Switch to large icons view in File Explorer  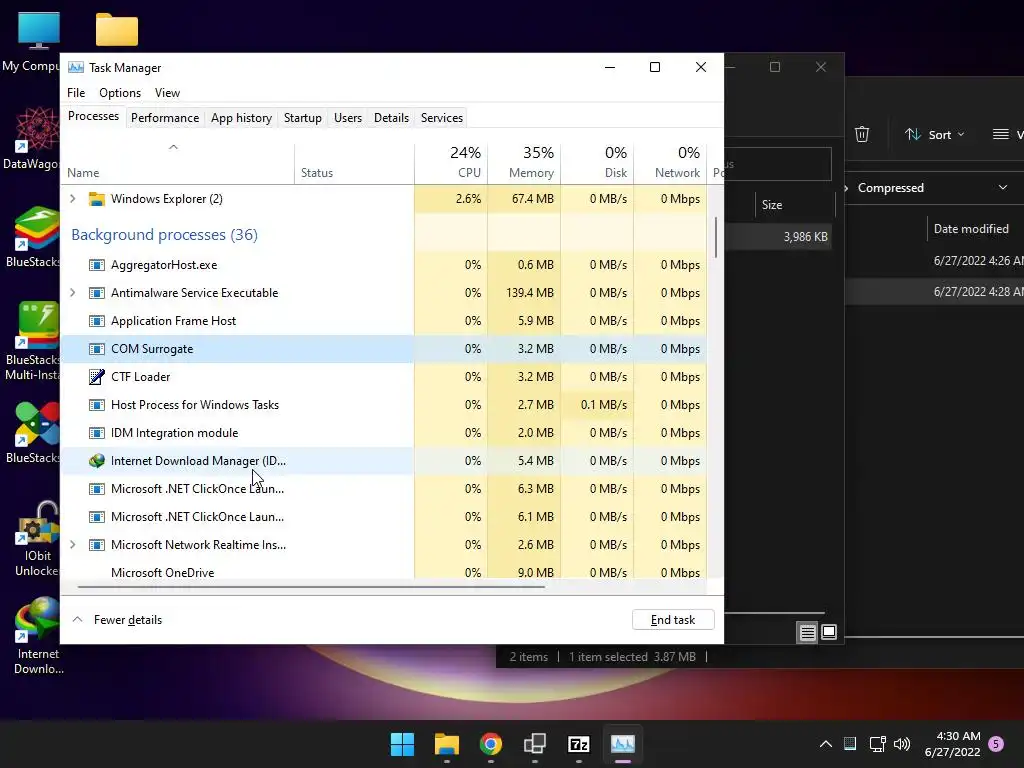(x=829, y=632)
